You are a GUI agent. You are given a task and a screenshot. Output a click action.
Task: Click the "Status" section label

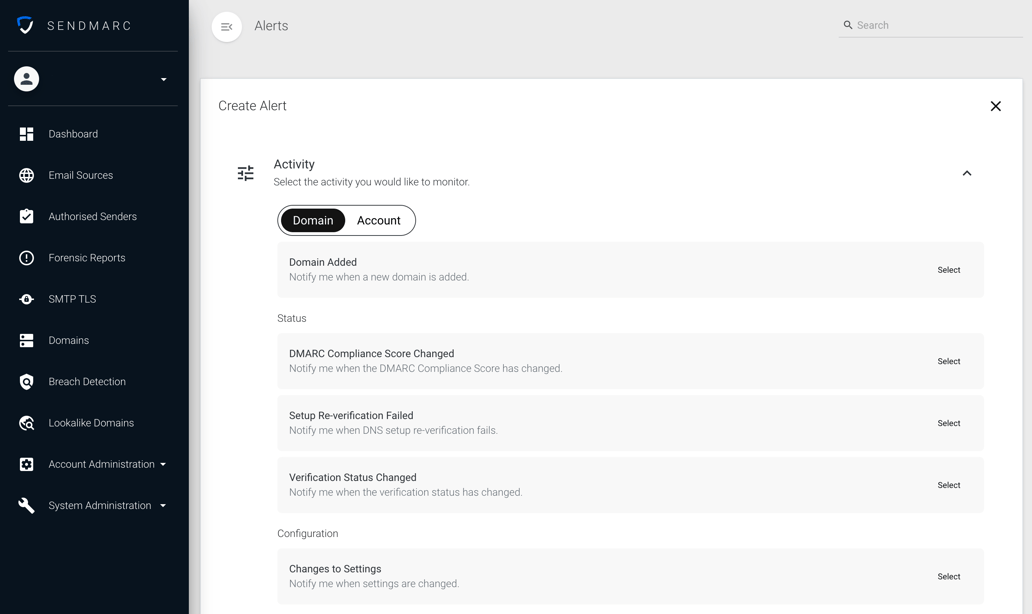pyautogui.click(x=292, y=319)
